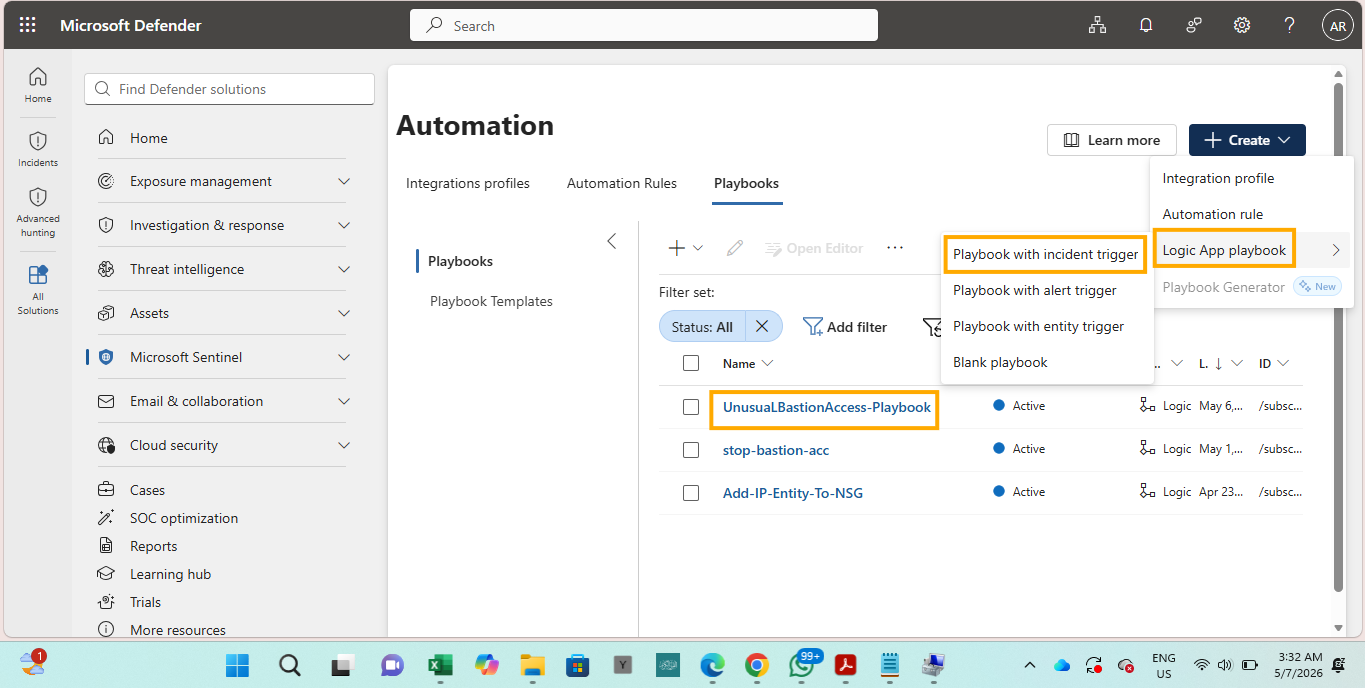The height and width of the screenshot is (688, 1365).
Task: Select Playbook with entity trigger
Action: [1038, 326]
